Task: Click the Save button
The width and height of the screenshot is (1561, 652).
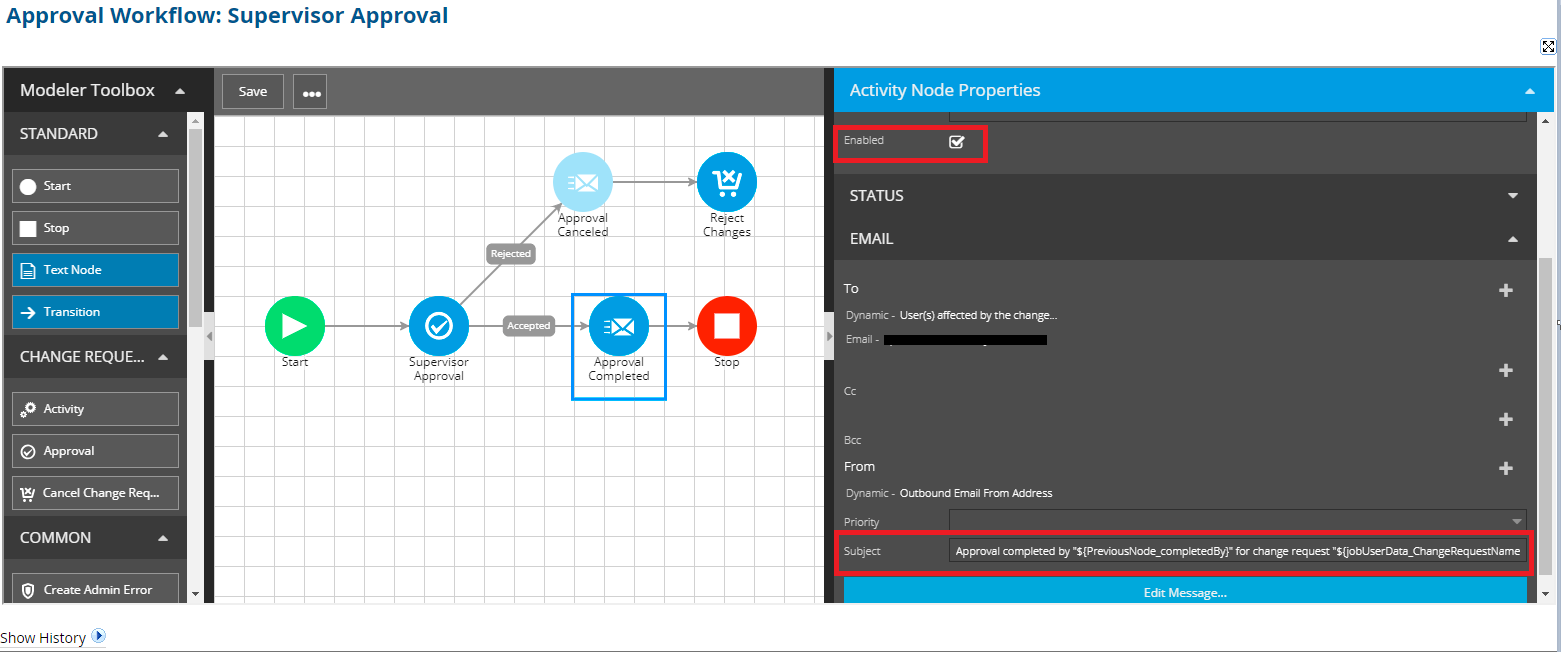Action: [x=252, y=90]
